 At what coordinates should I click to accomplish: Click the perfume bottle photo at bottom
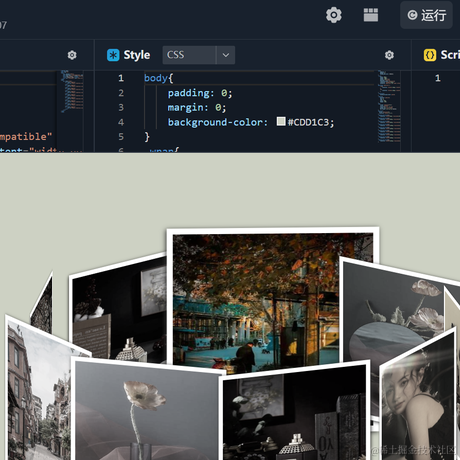pyautogui.click(x=295, y=413)
